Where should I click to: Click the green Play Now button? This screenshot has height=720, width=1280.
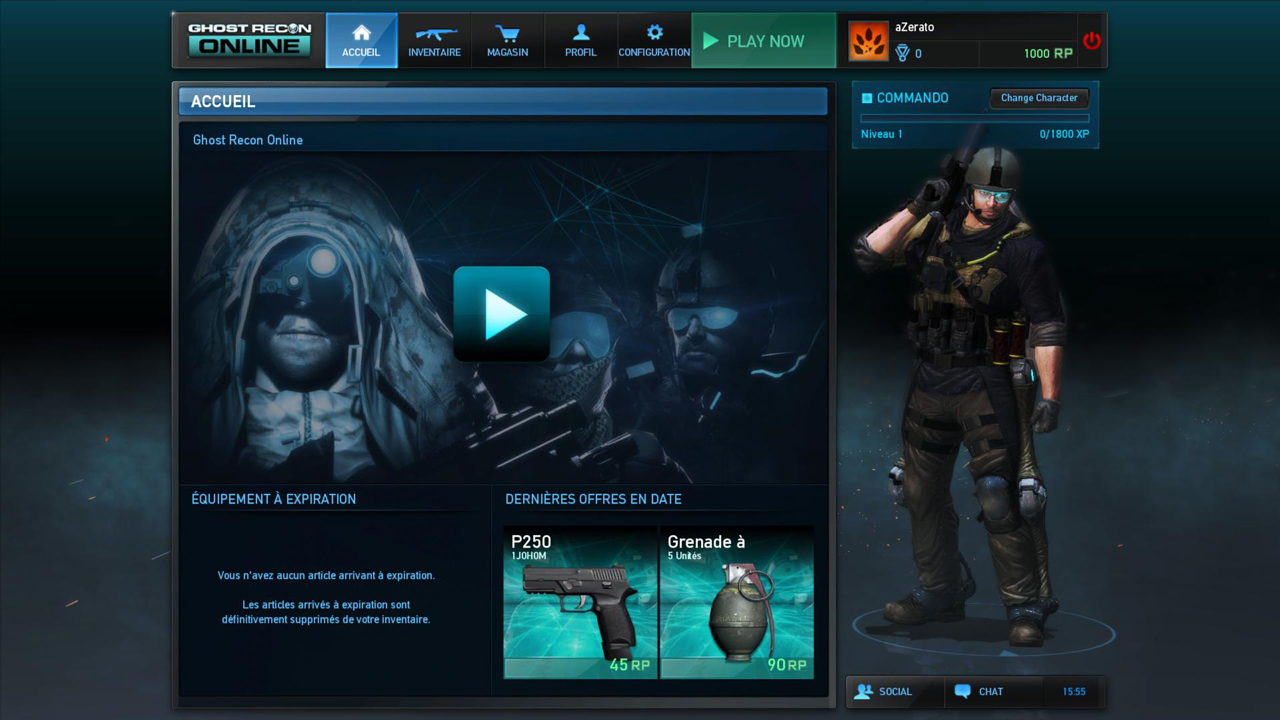tap(764, 41)
